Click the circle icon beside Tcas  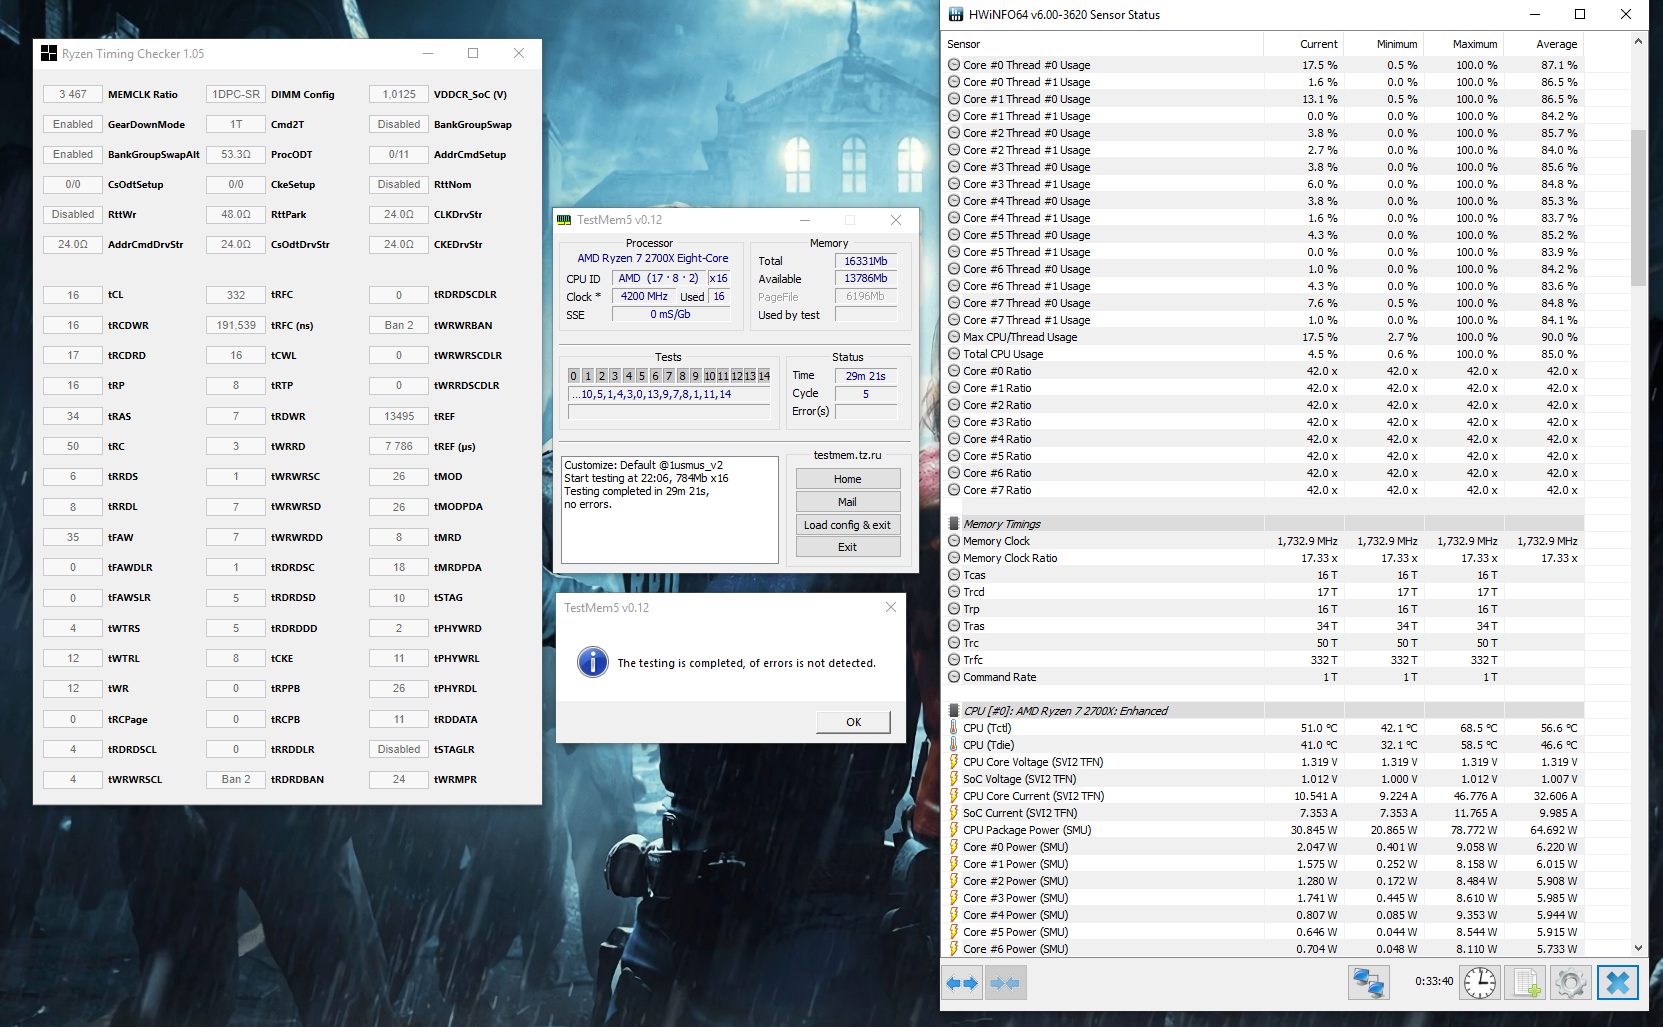tap(954, 575)
